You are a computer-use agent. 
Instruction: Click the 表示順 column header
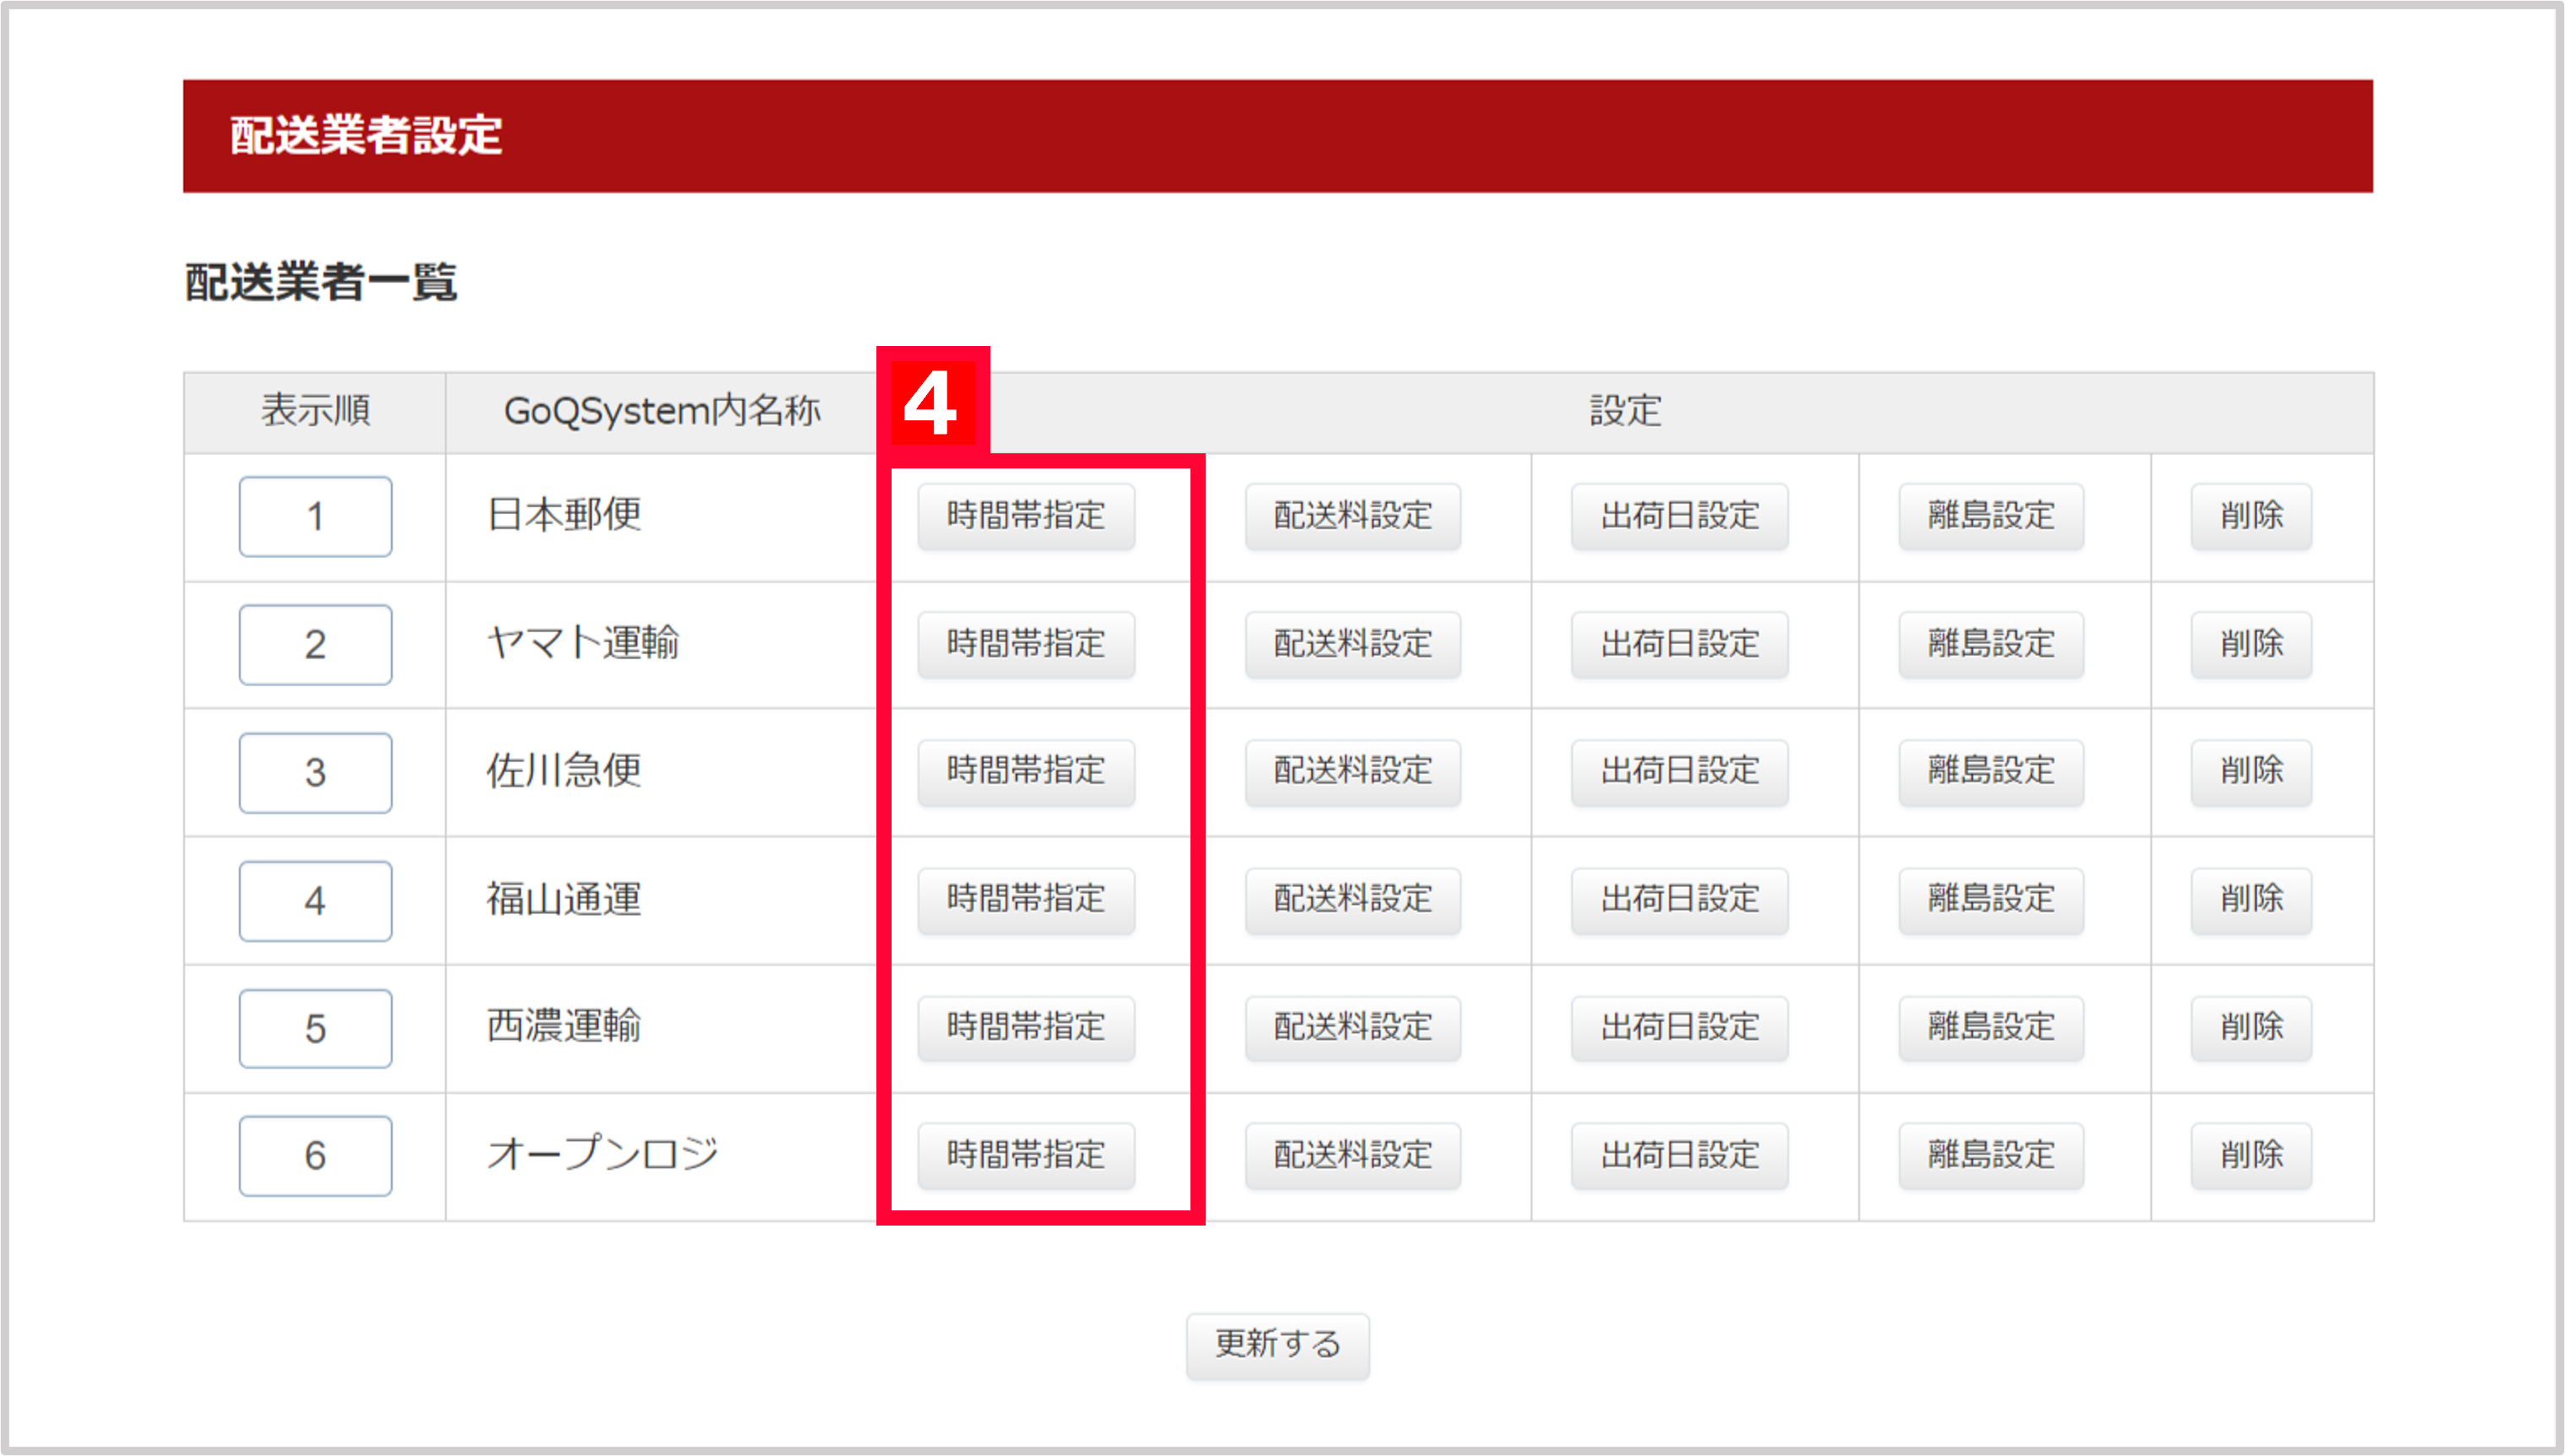click(x=315, y=411)
